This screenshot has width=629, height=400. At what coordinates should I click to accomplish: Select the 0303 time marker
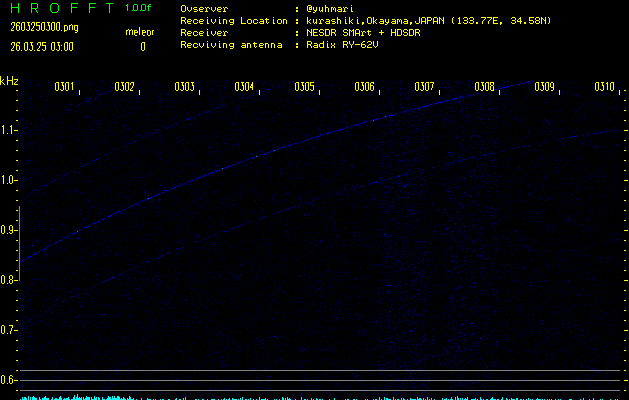[x=184, y=87]
